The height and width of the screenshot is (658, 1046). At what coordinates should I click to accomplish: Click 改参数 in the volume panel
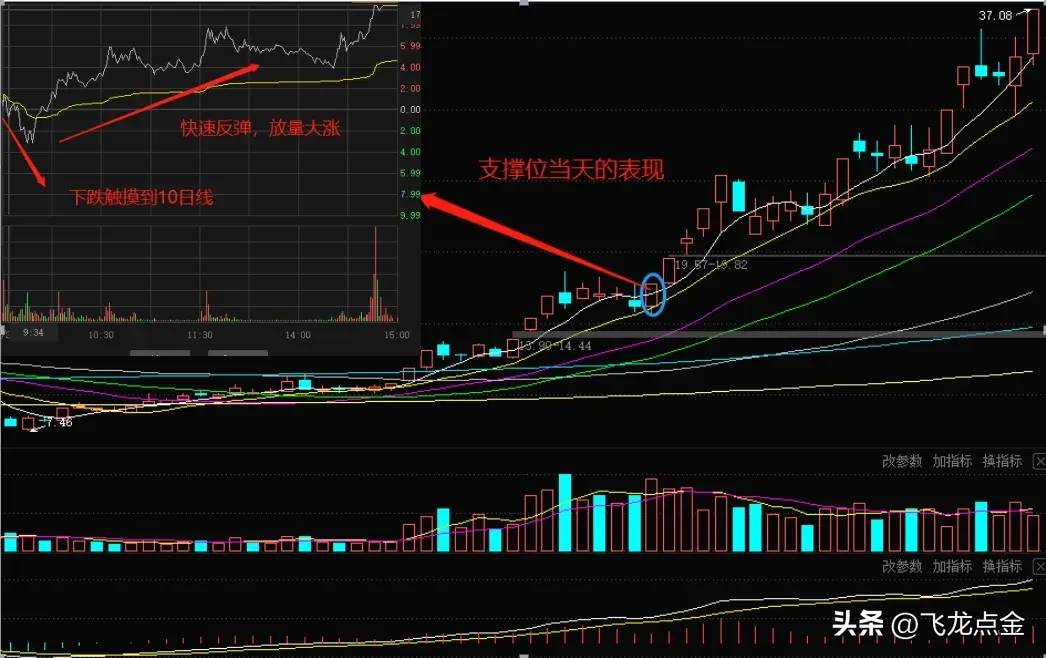coord(901,461)
